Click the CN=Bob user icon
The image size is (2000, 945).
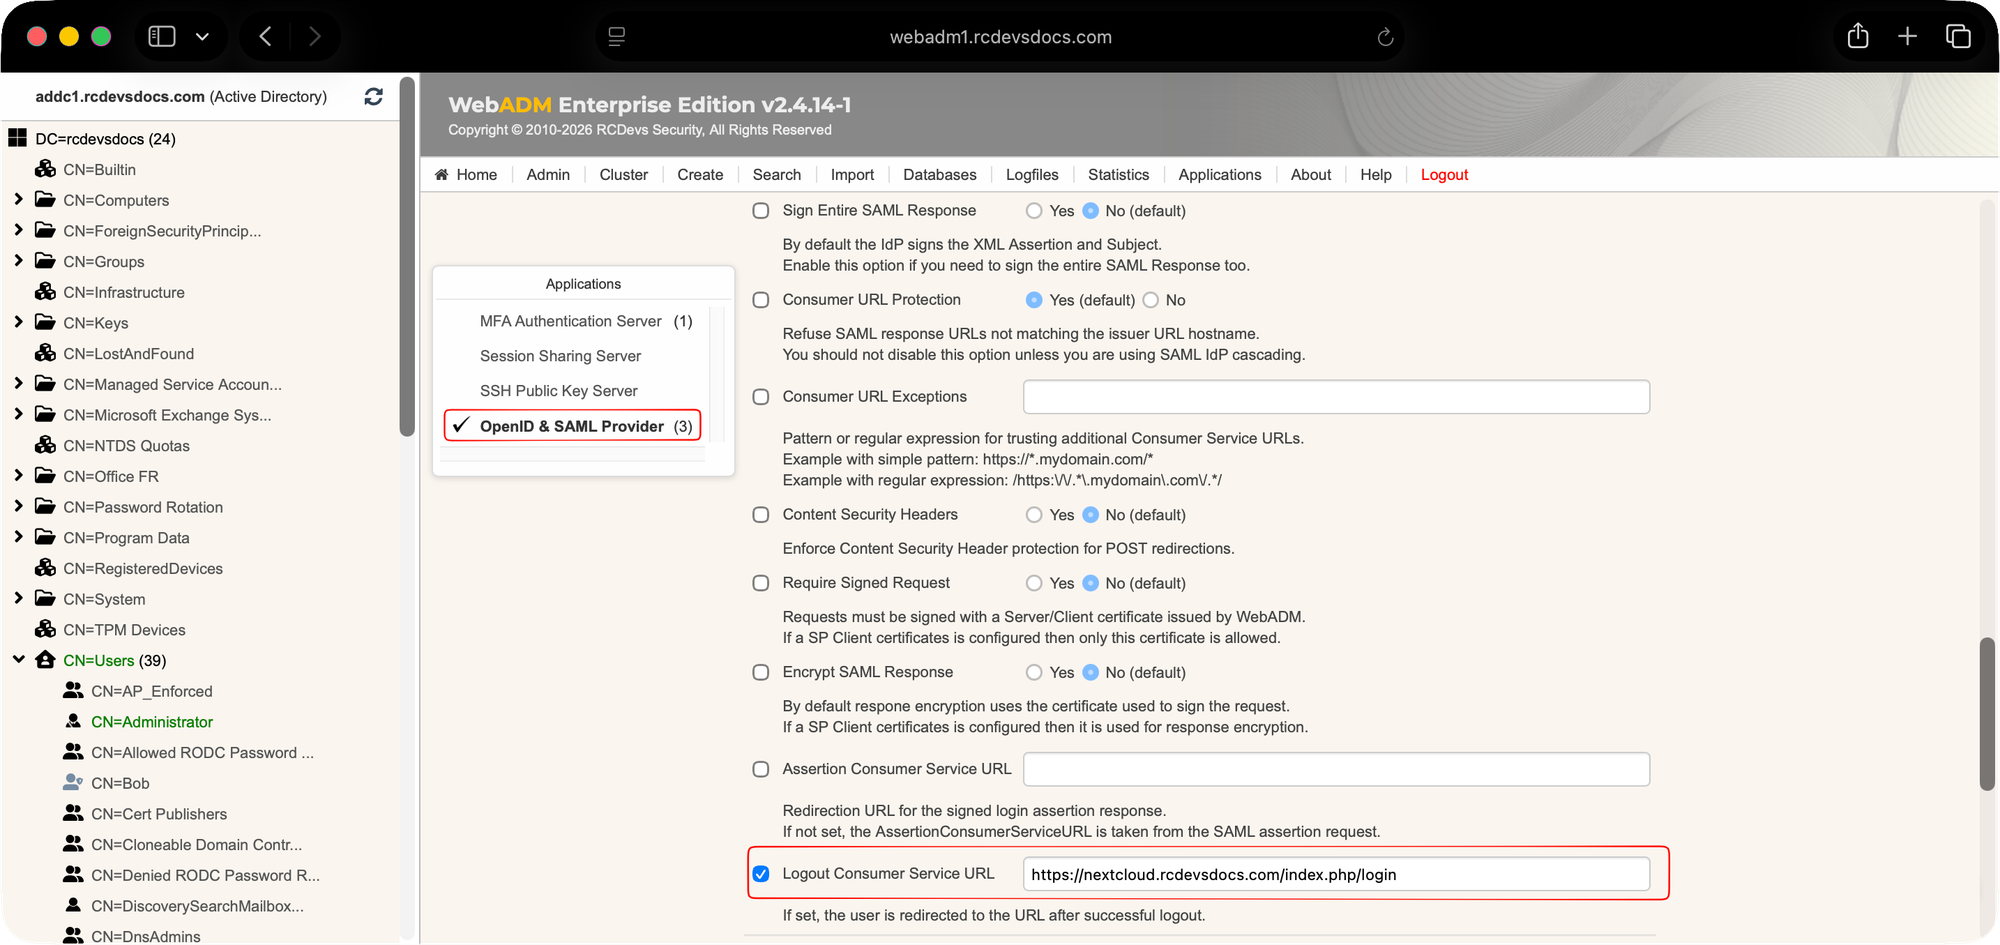pyautogui.click(x=73, y=782)
